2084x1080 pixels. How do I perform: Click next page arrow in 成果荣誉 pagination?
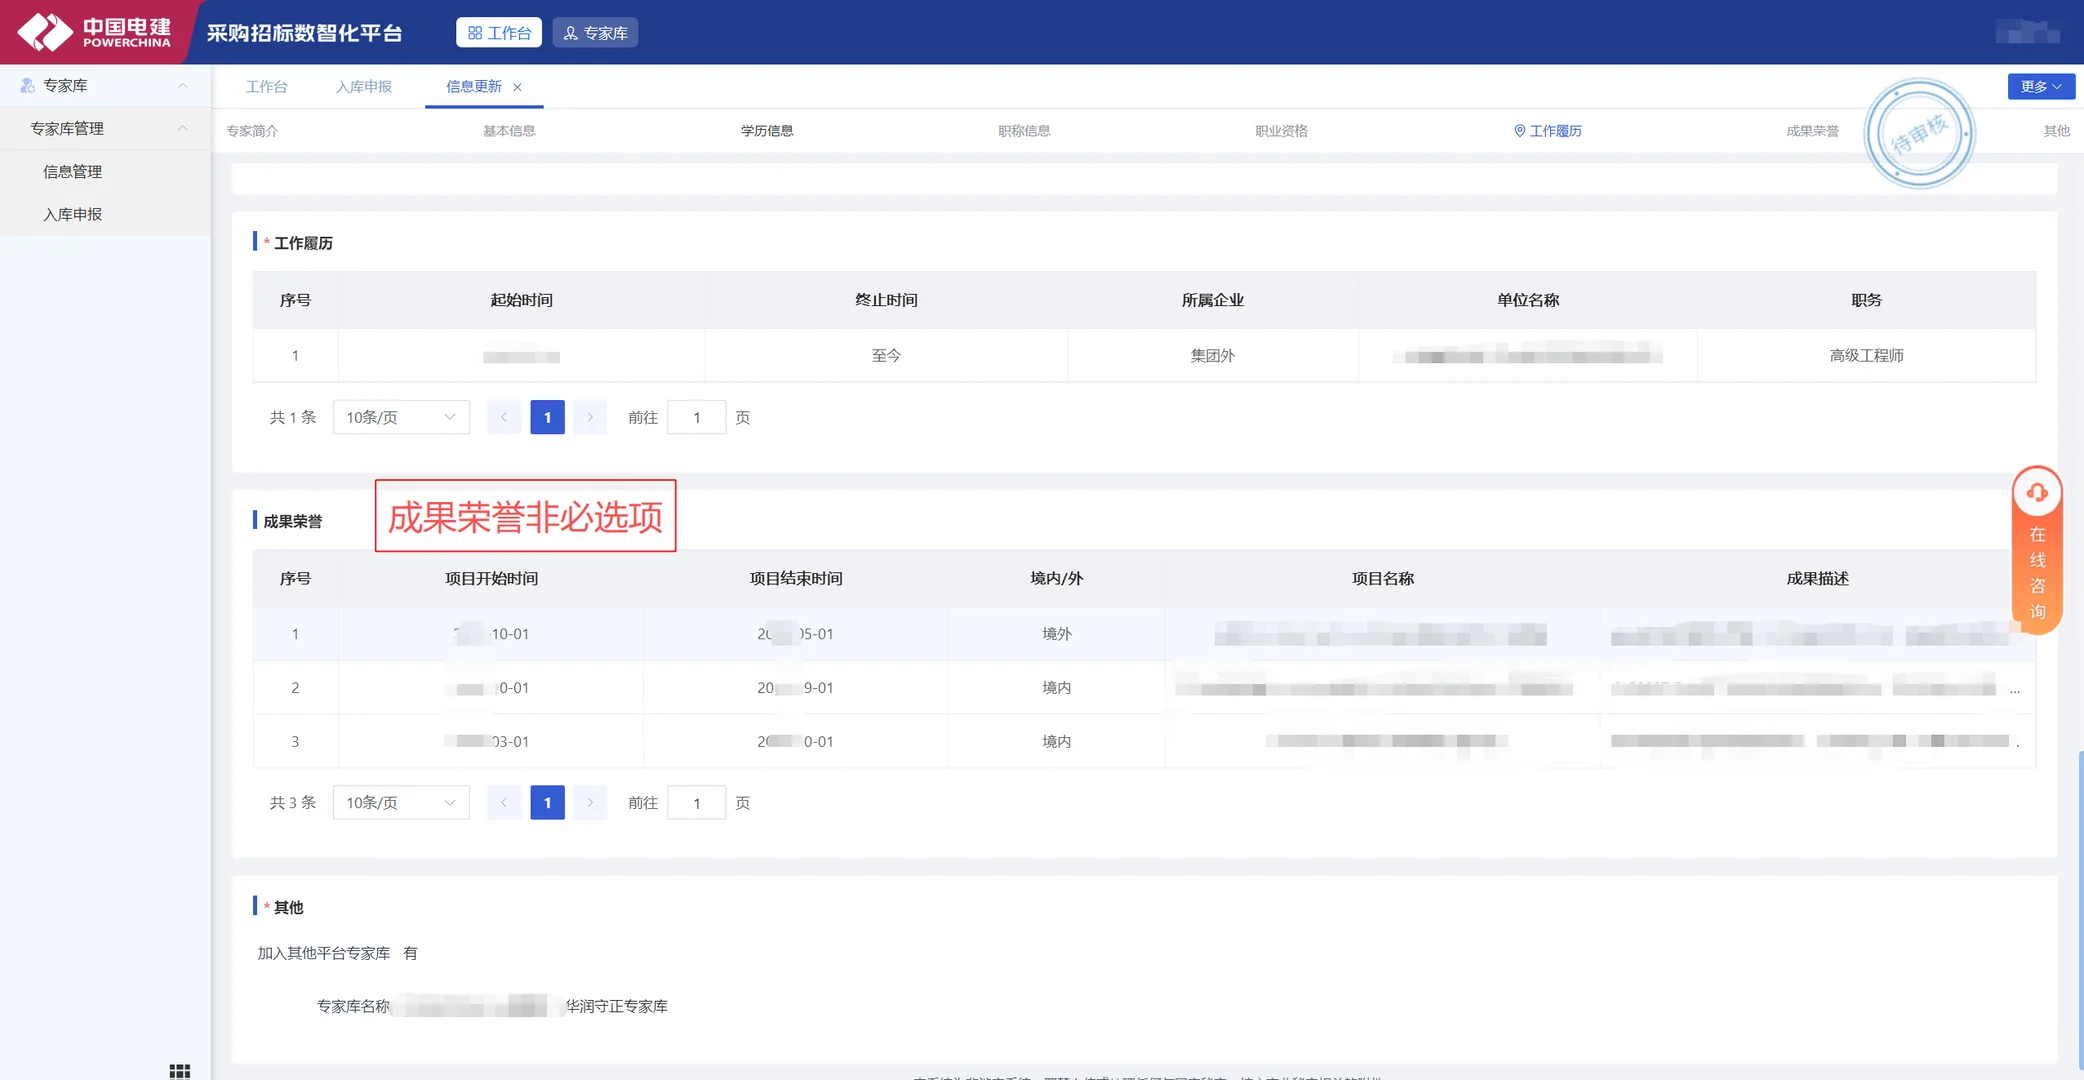pyautogui.click(x=590, y=802)
